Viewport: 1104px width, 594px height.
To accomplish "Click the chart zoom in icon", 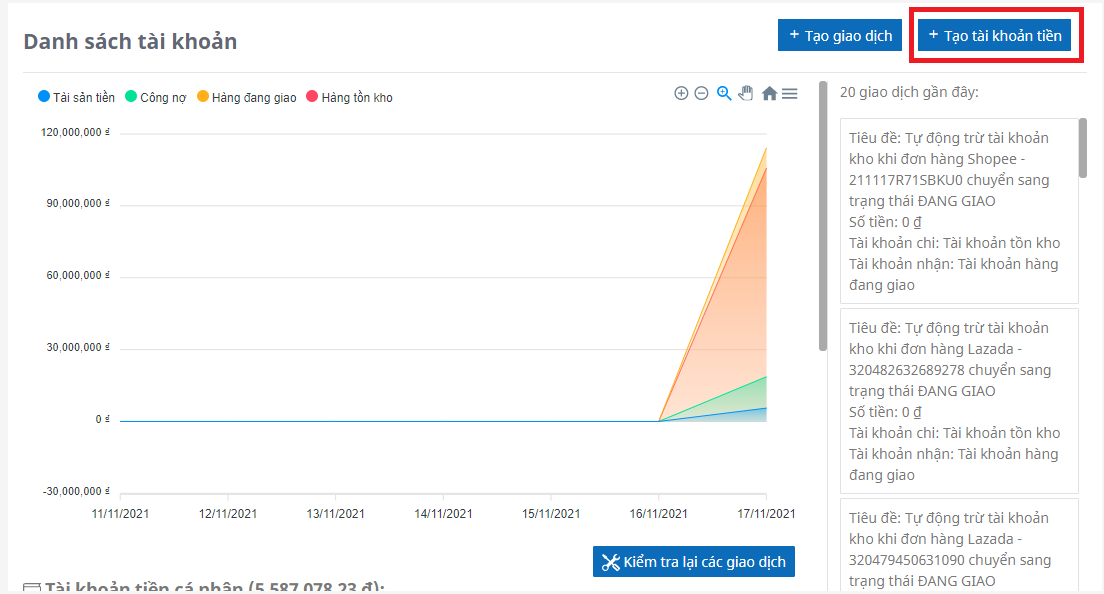I will 681,93.
